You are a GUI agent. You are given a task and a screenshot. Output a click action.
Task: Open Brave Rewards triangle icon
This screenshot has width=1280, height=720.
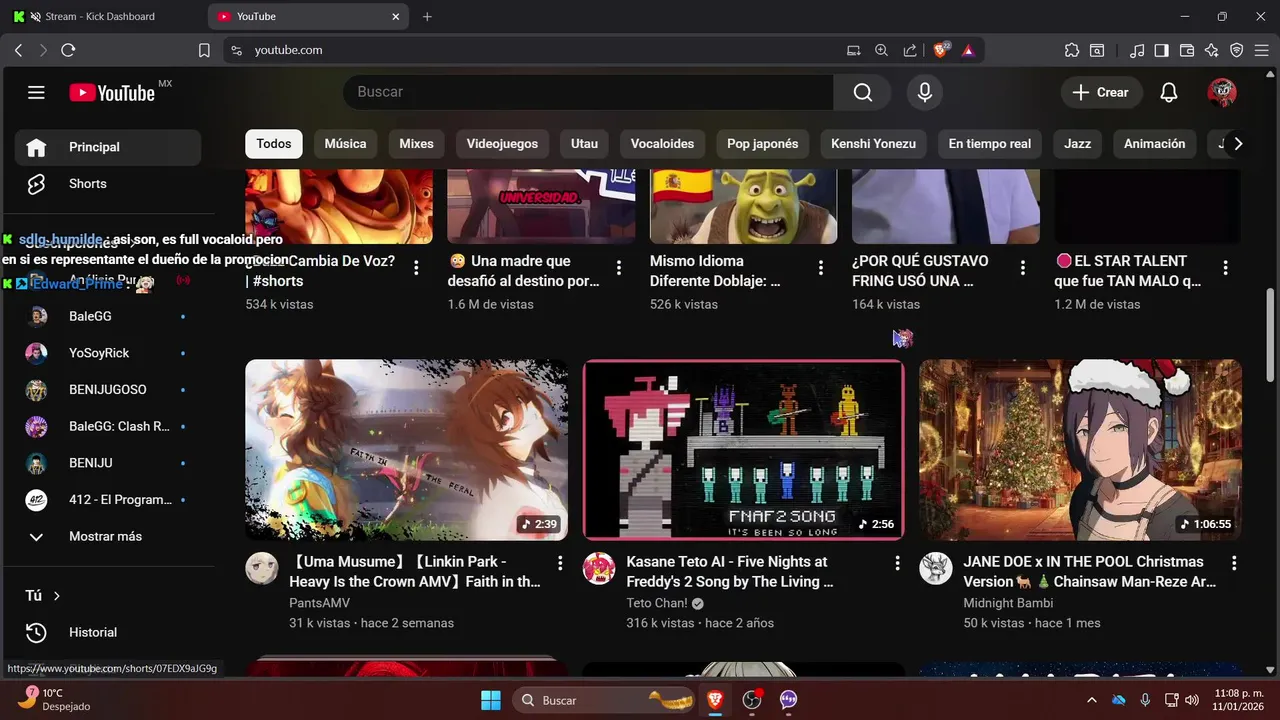968,50
